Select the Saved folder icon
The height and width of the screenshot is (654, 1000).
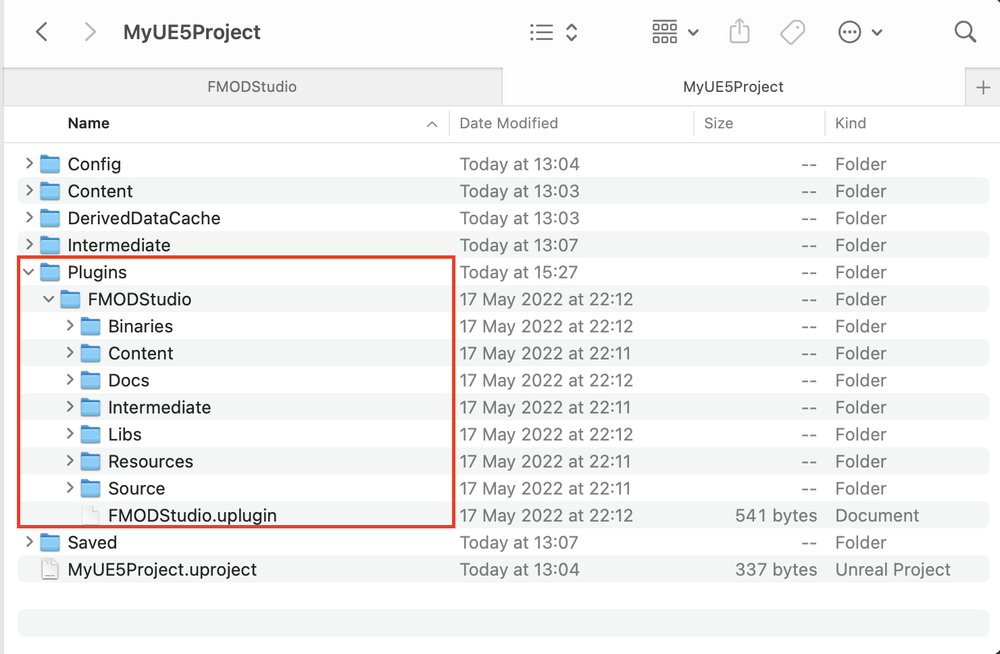[x=50, y=542]
